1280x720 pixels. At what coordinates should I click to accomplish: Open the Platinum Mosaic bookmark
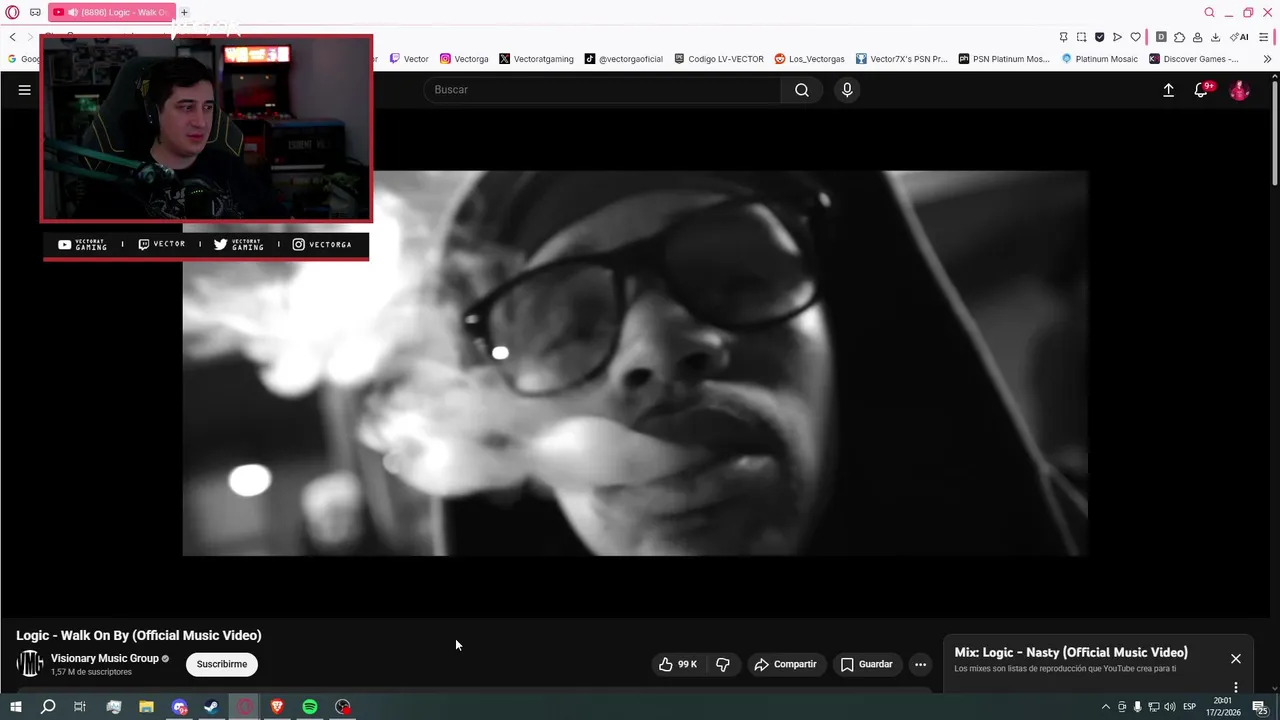pyautogui.click(x=1100, y=59)
